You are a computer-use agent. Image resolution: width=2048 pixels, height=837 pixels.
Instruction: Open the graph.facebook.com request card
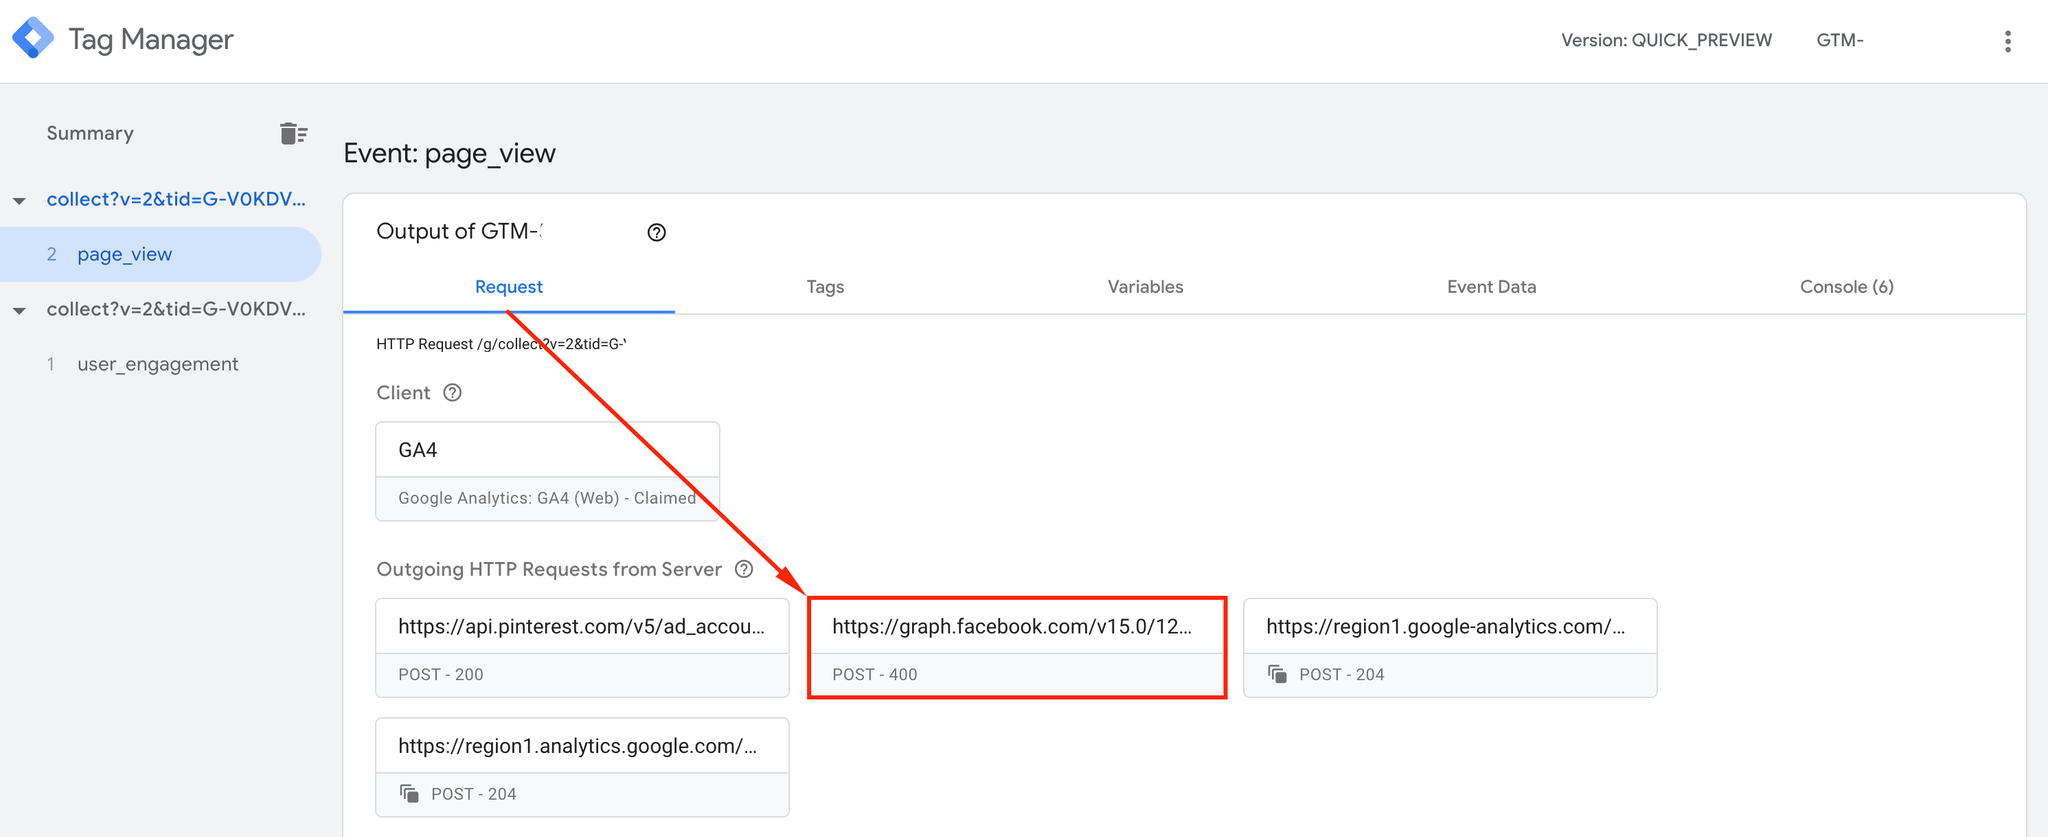(1017, 648)
